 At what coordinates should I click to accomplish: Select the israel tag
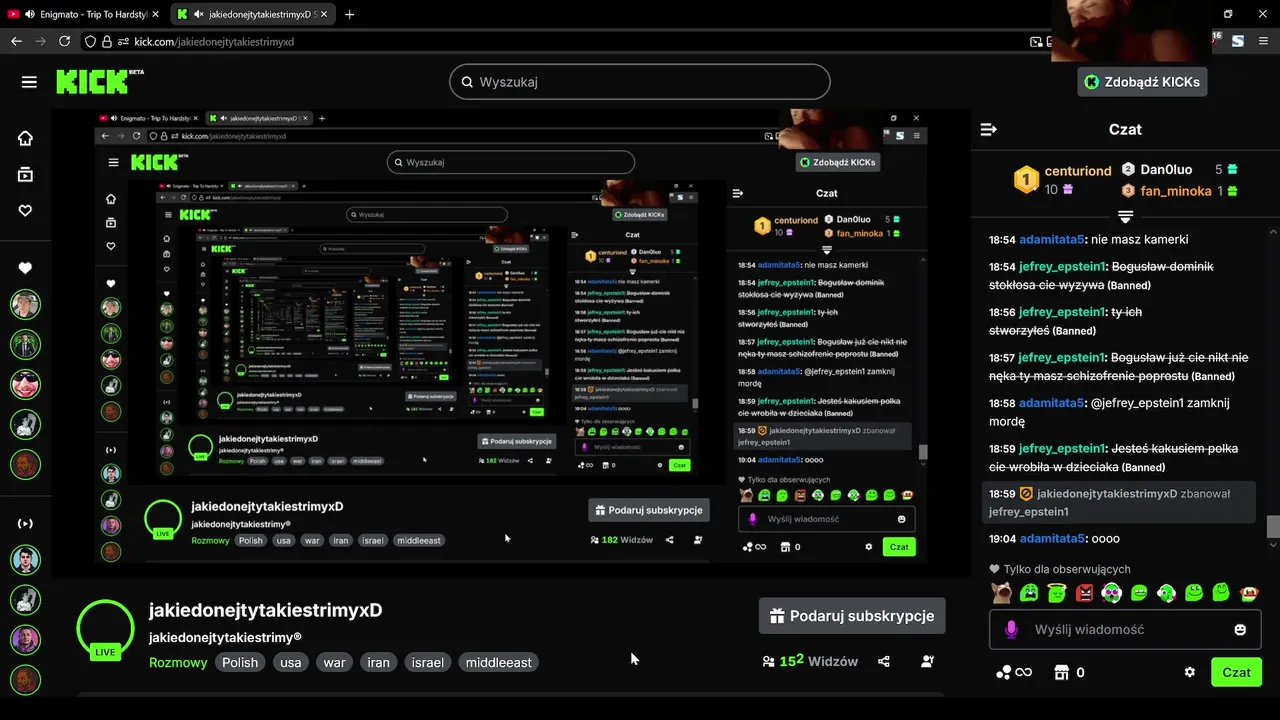point(428,662)
